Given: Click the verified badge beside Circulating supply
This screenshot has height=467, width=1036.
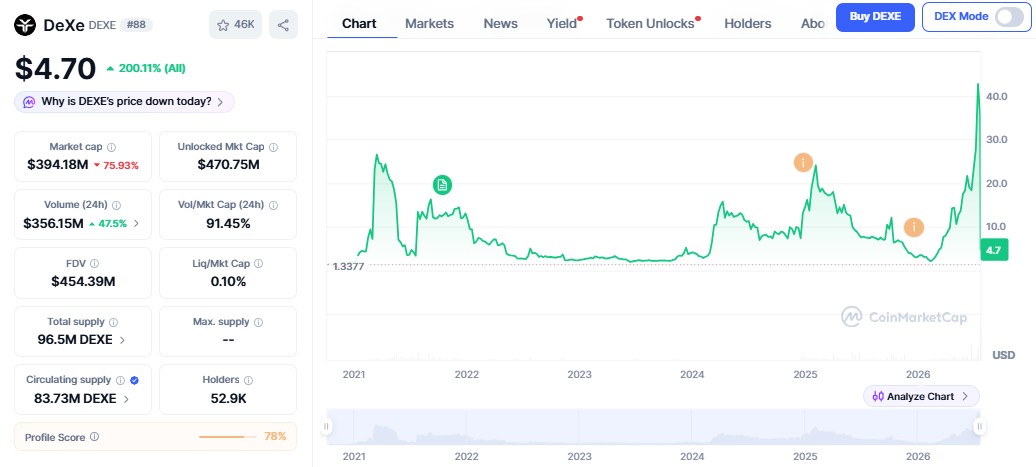Looking at the screenshot, I should click(134, 380).
